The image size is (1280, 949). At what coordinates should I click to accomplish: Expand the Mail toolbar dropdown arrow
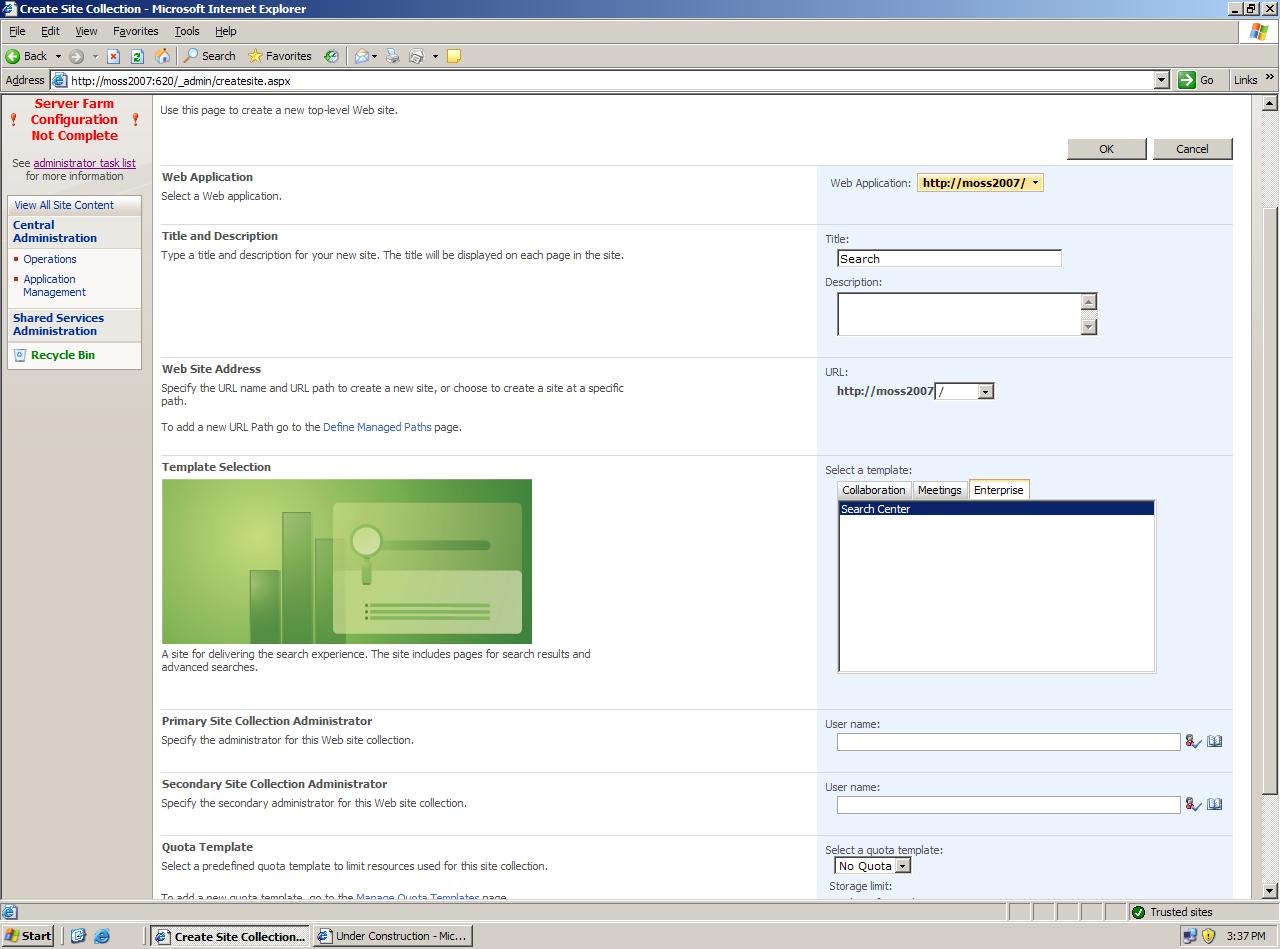[x=375, y=56]
